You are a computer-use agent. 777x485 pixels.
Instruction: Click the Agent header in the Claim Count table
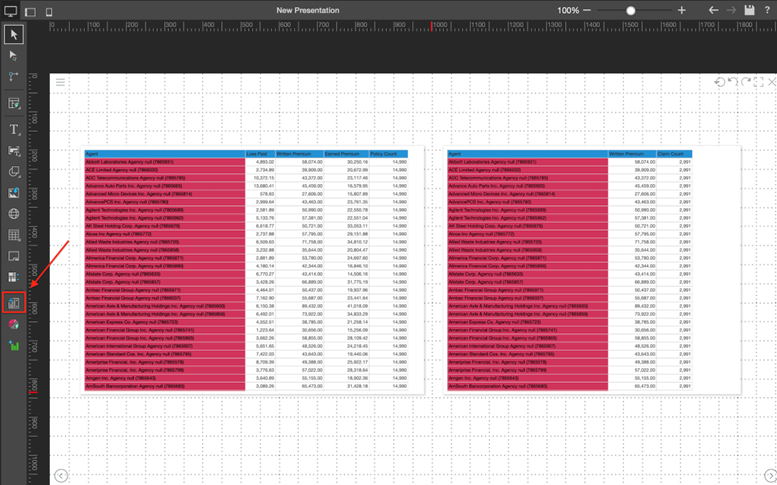[x=527, y=154]
